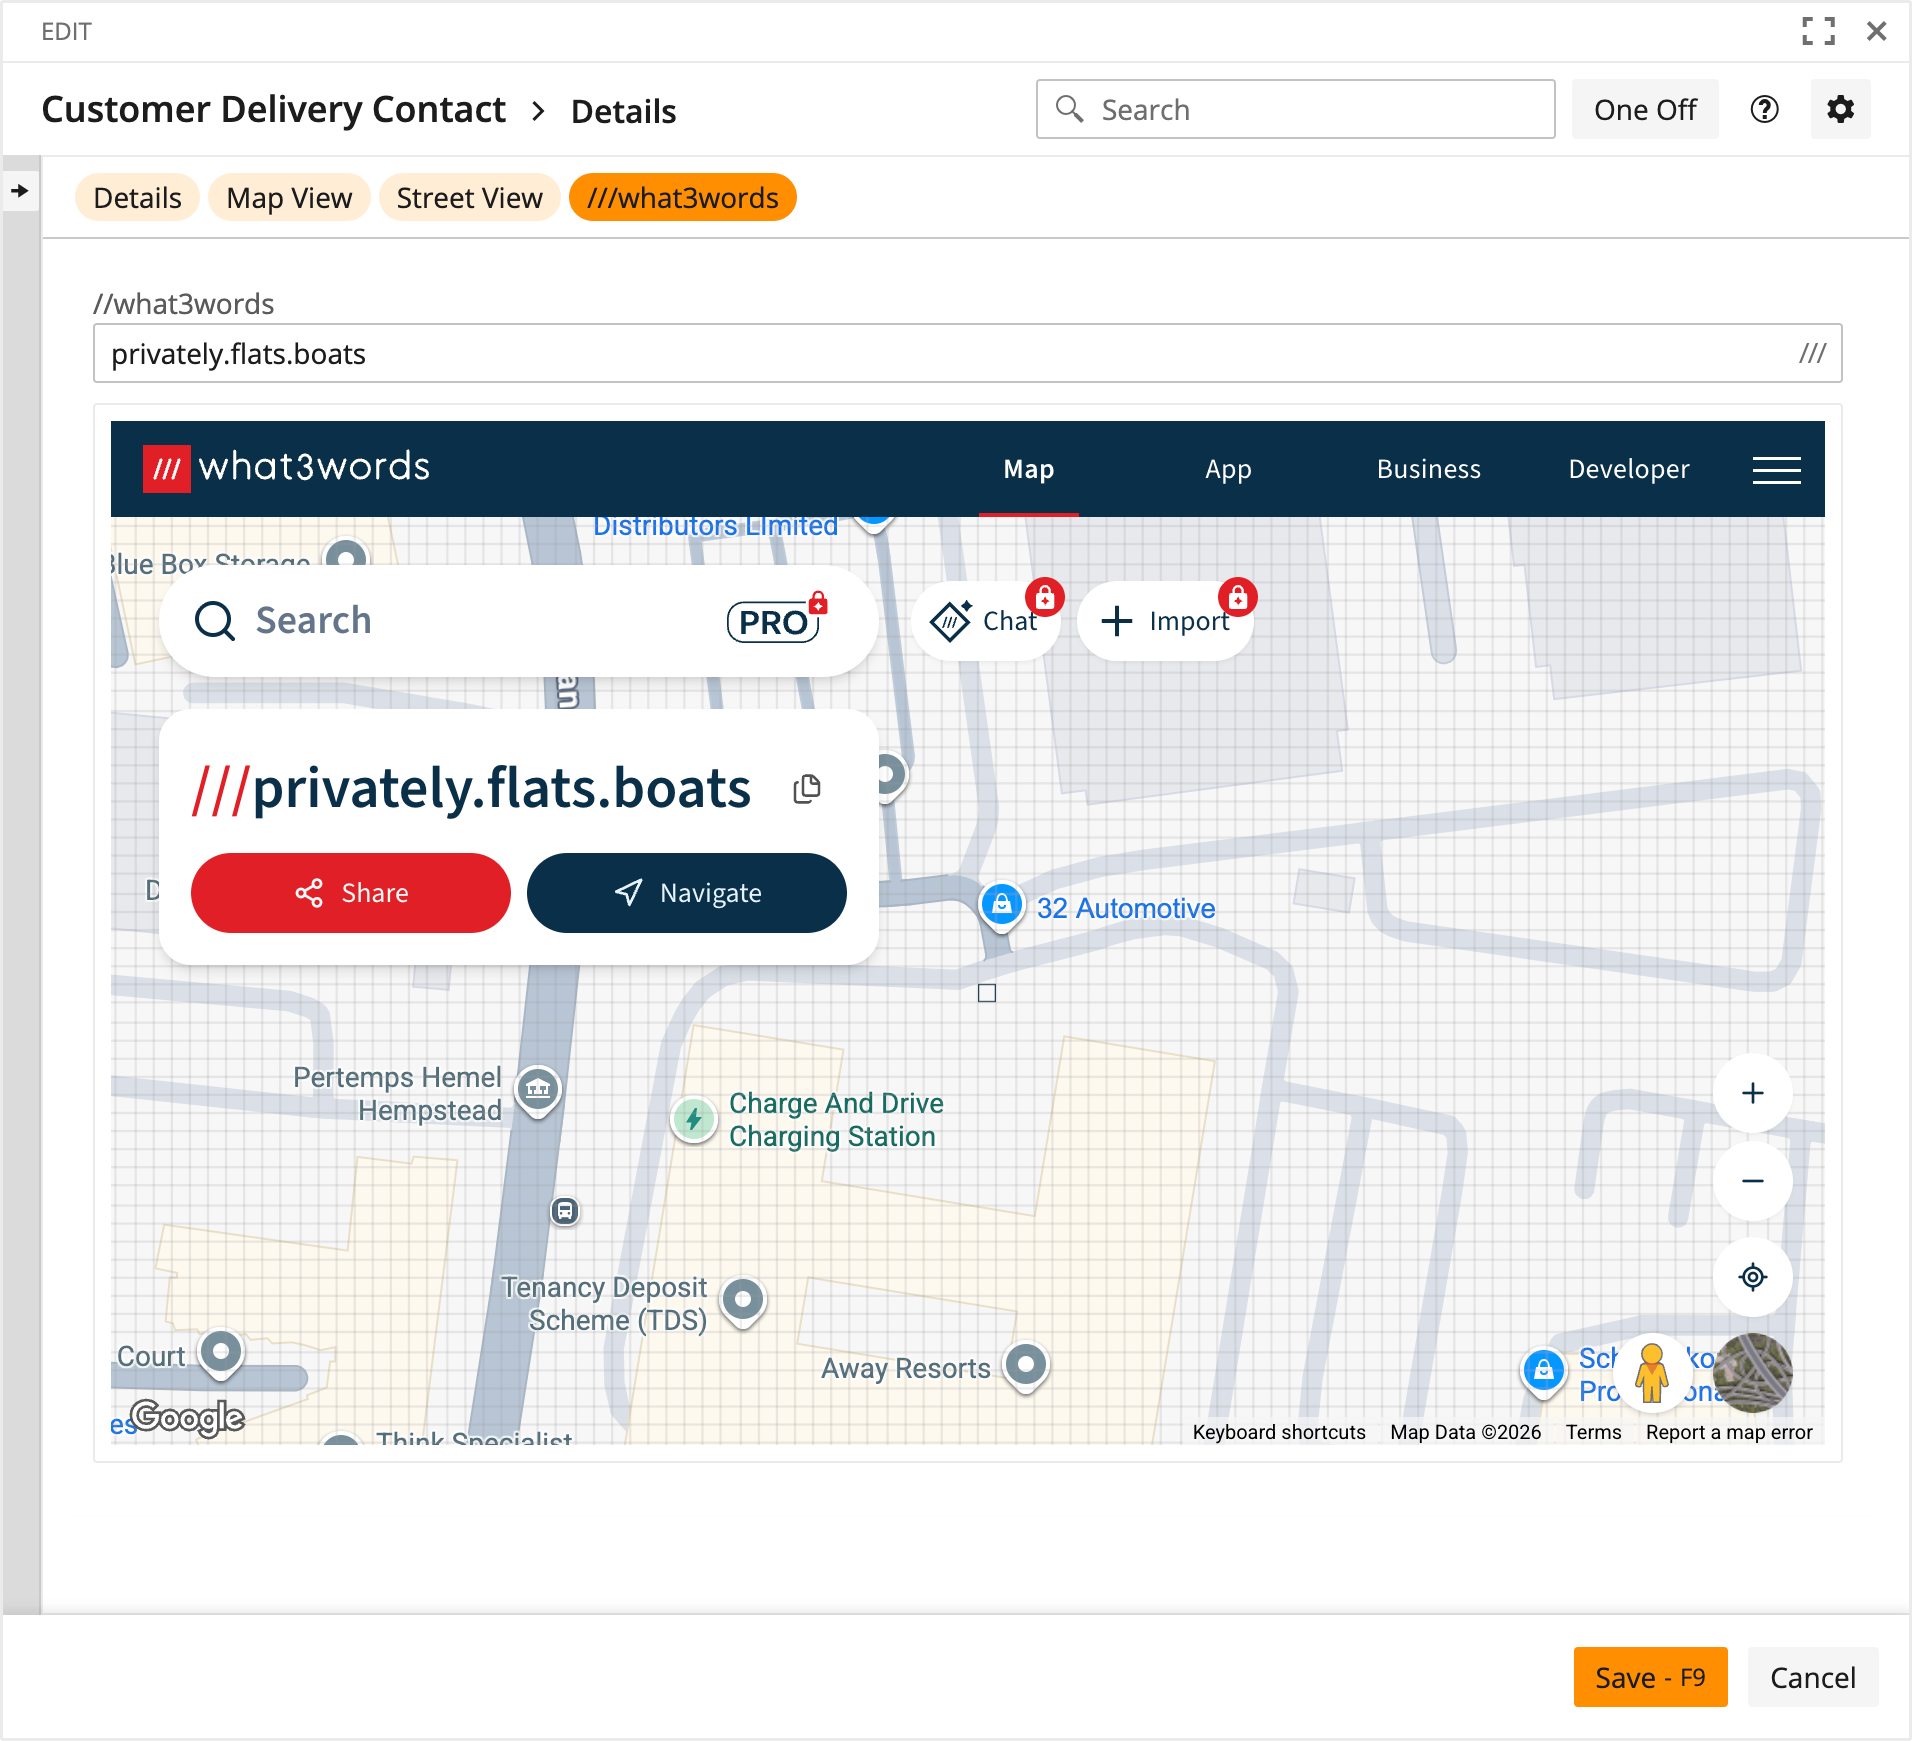Copy the privately.flats.boats address icon
Viewport: 1912px width, 1741px height.
[x=807, y=789]
